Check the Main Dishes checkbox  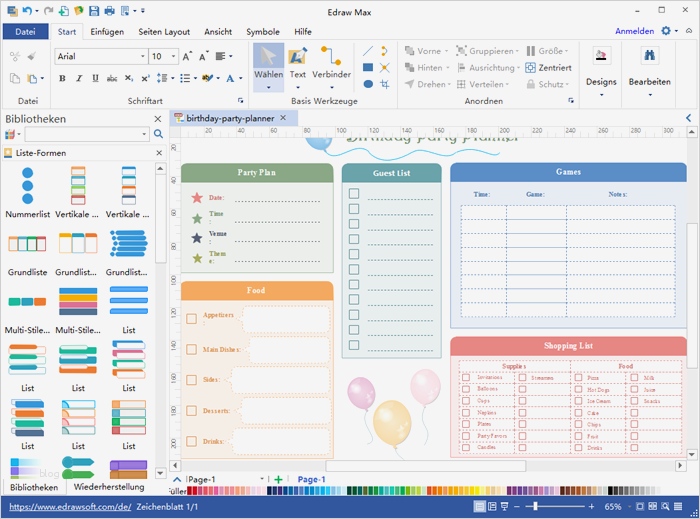pyautogui.click(x=192, y=349)
